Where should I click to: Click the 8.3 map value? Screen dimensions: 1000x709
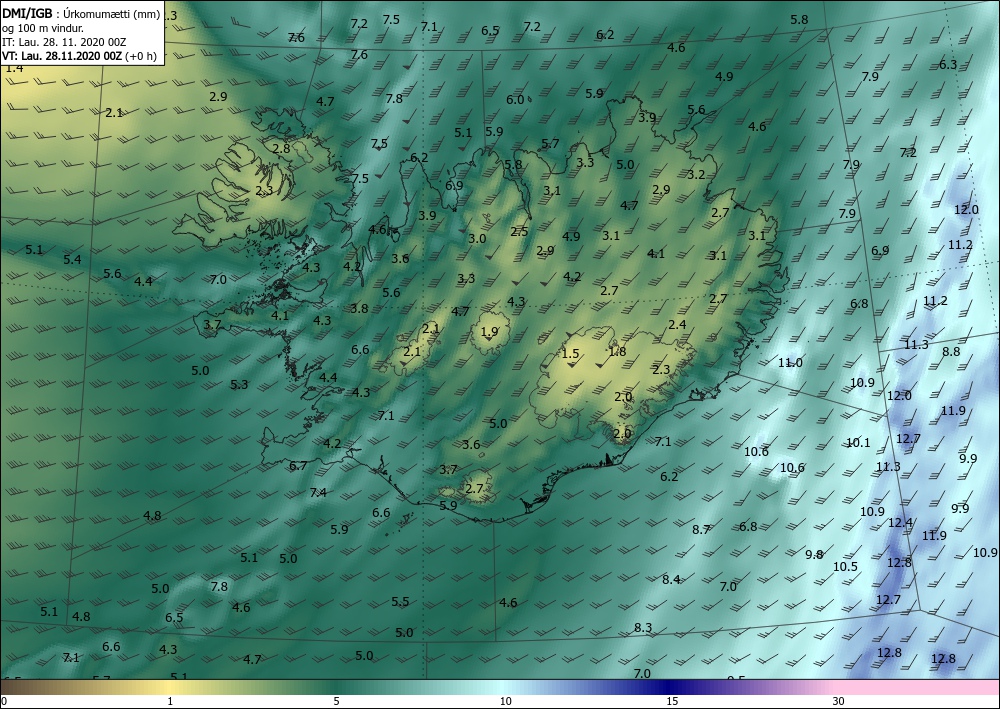click(643, 627)
